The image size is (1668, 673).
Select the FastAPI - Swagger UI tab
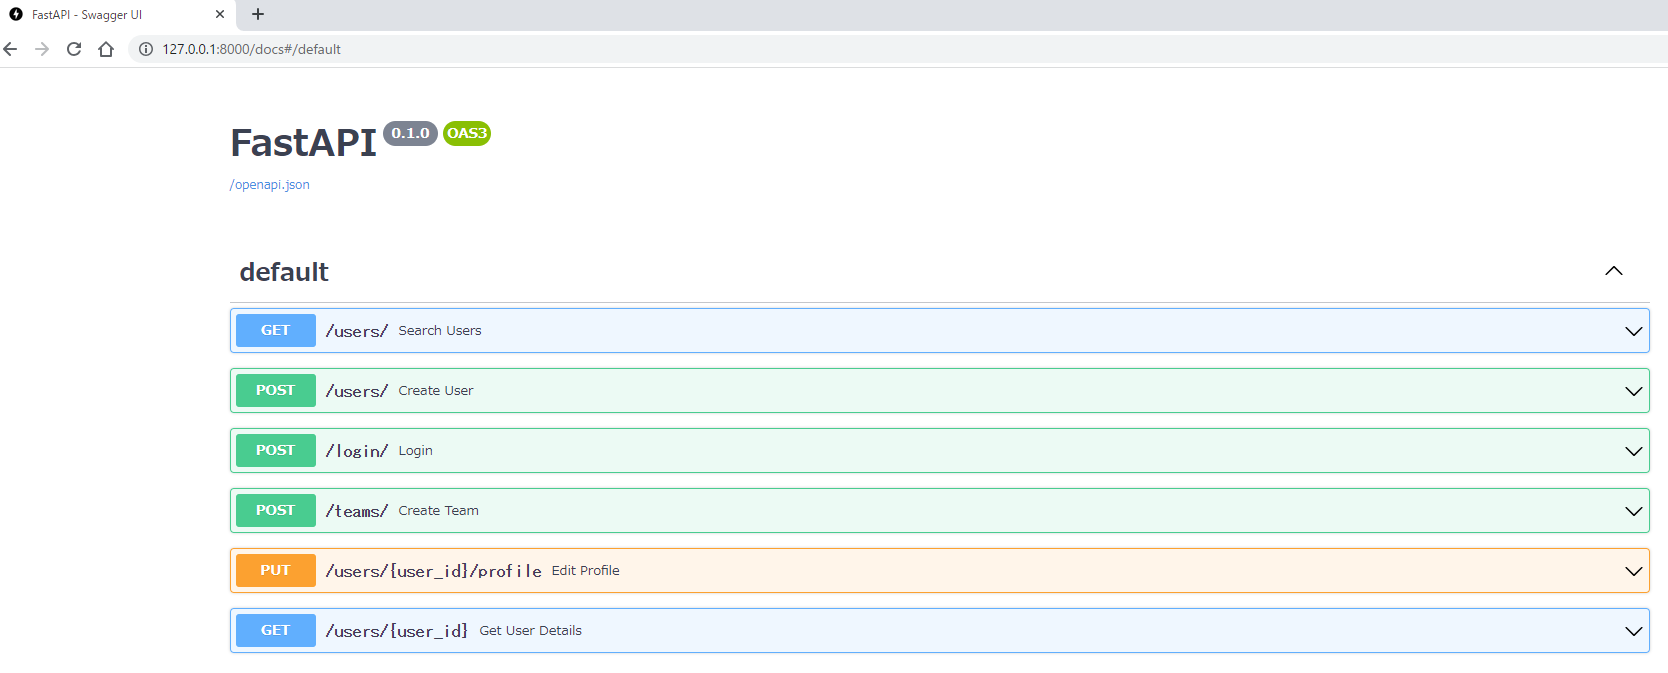point(117,15)
